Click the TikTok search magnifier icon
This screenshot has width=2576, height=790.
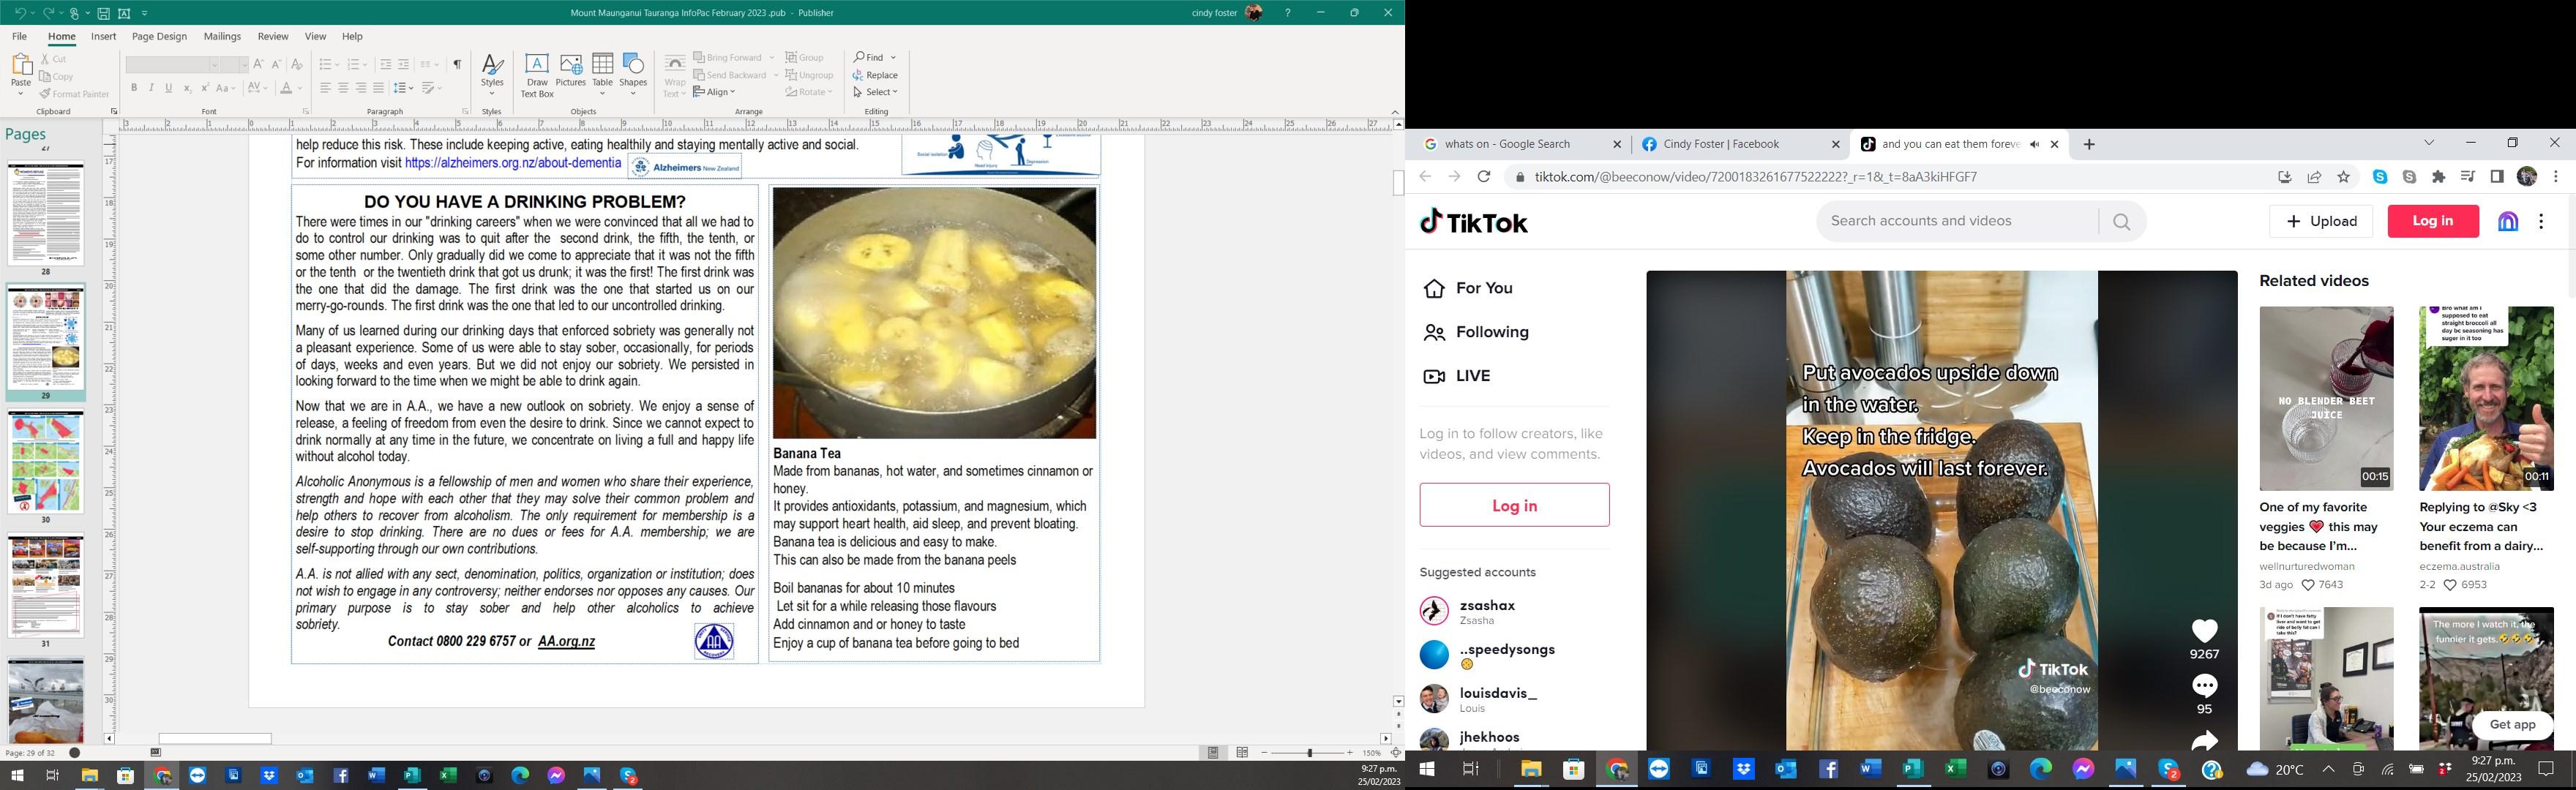[2122, 222]
